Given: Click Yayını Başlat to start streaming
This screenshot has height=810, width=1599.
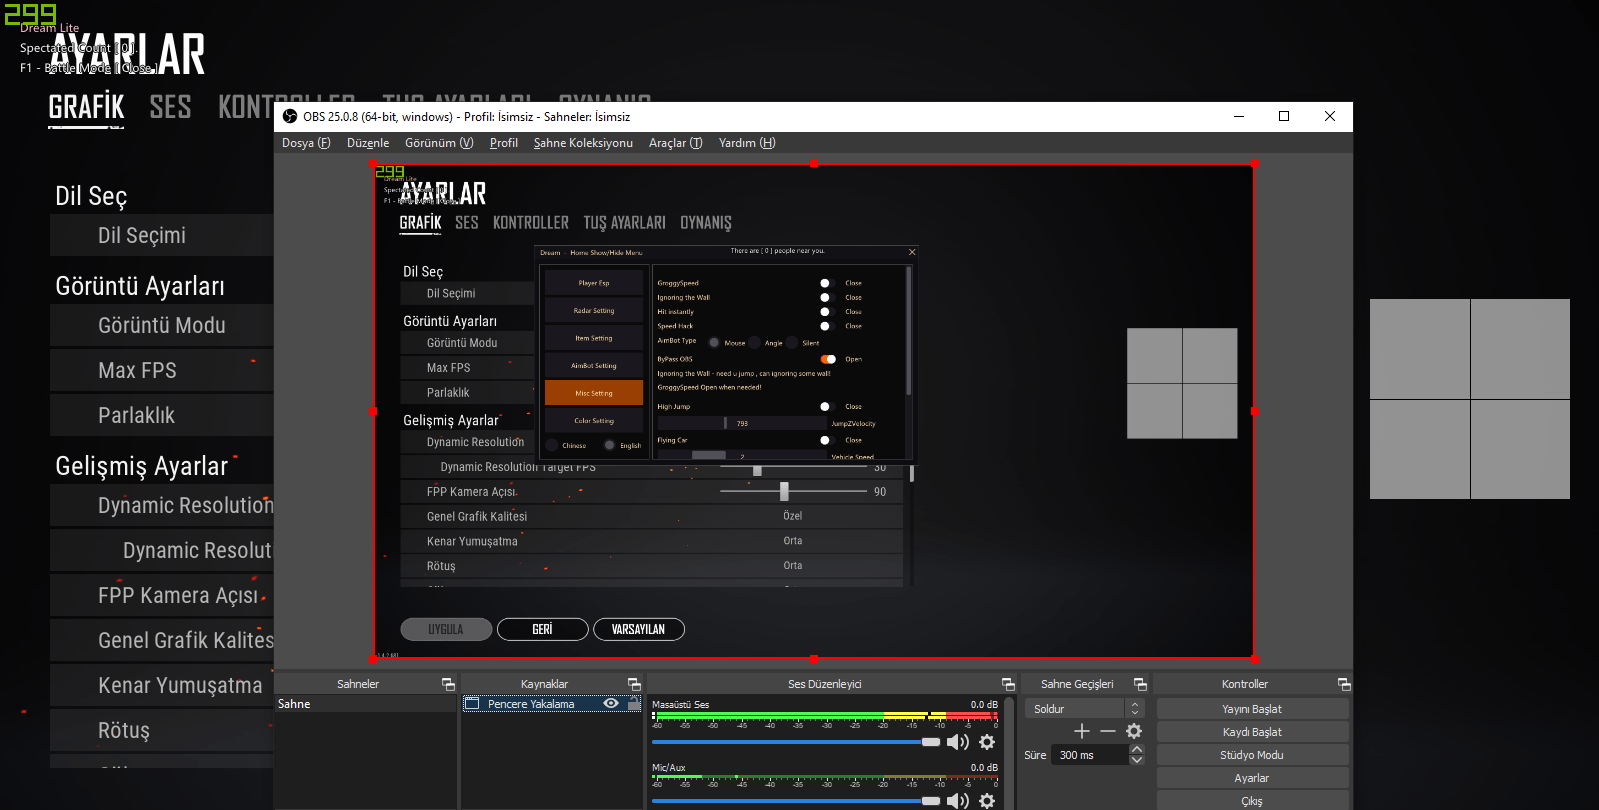Looking at the screenshot, I should 1252,709.
